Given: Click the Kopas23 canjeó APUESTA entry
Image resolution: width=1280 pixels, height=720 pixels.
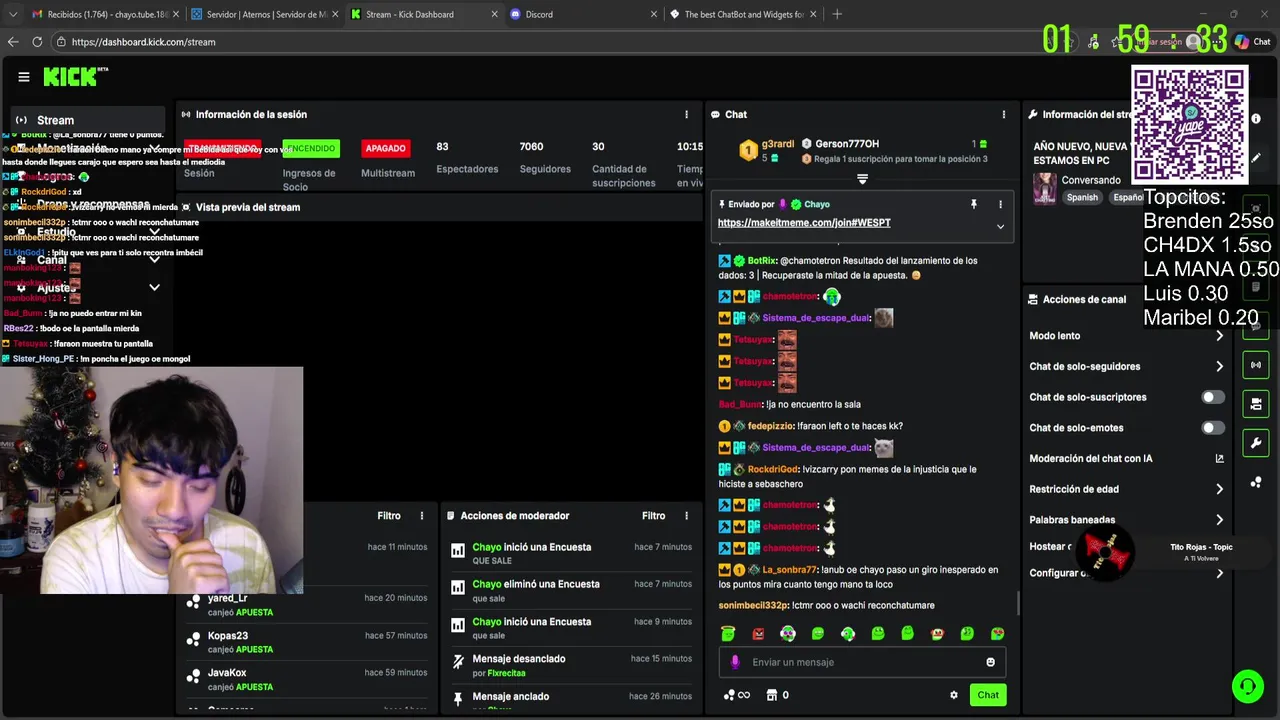Looking at the screenshot, I should pyautogui.click(x=306, y=642).
